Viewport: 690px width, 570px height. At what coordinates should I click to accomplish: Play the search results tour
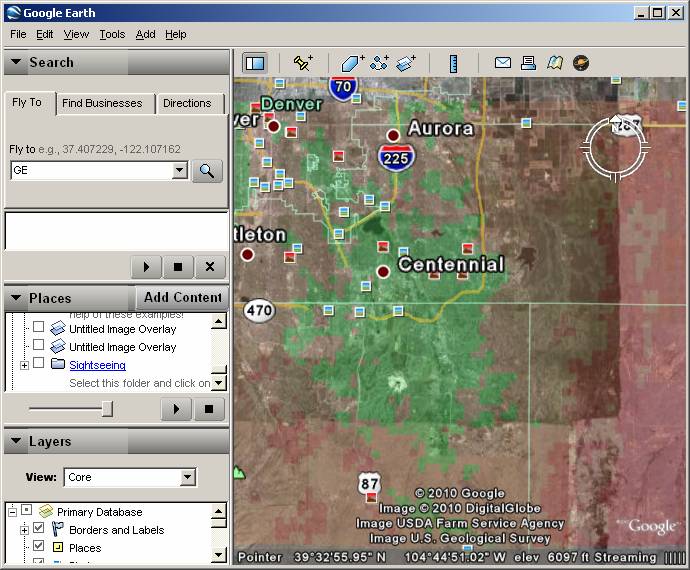[x=147, y=267]
